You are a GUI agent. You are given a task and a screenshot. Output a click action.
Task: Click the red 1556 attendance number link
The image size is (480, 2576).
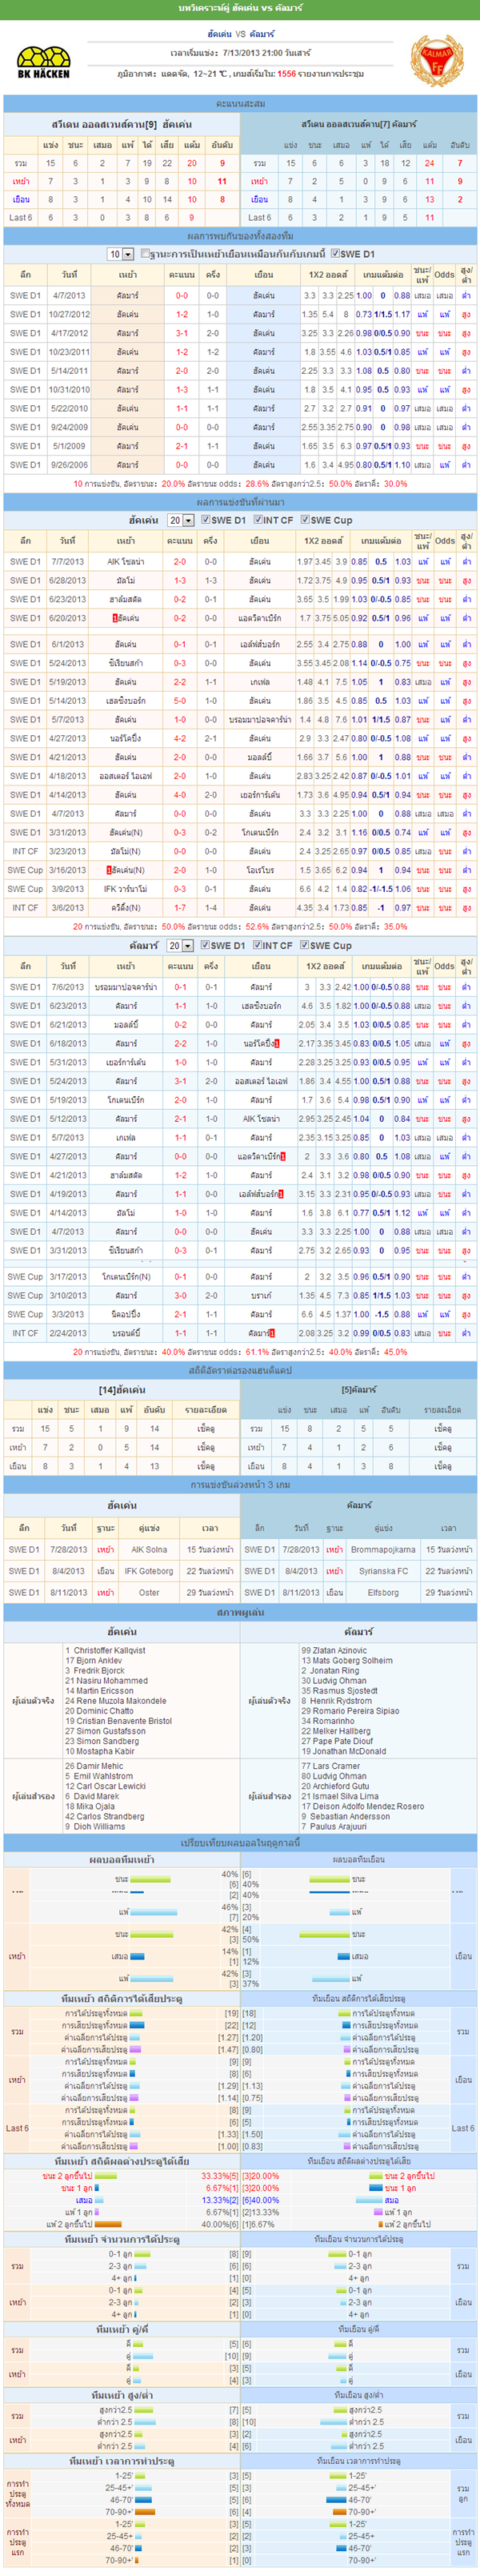tap(287, 73)
